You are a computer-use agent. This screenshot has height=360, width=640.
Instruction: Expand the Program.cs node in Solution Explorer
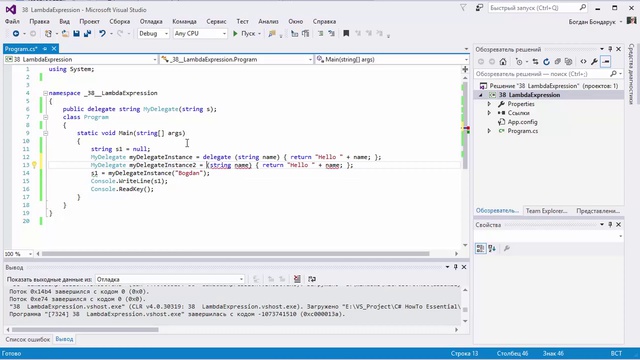(489, 131)
